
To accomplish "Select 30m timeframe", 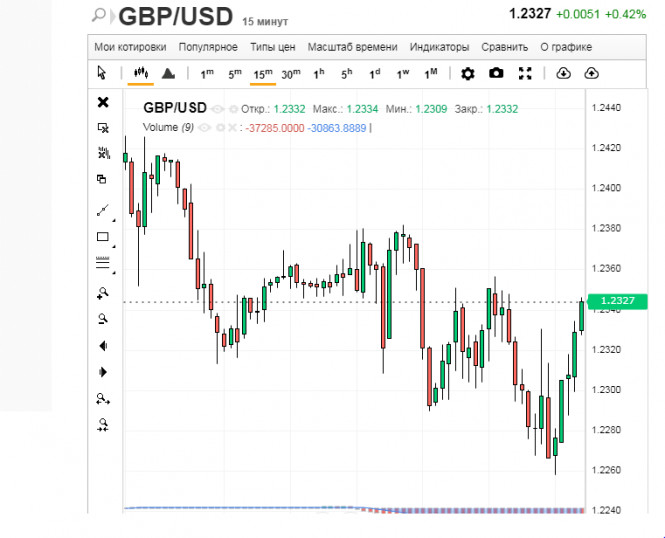I will [x=291, y=74].
